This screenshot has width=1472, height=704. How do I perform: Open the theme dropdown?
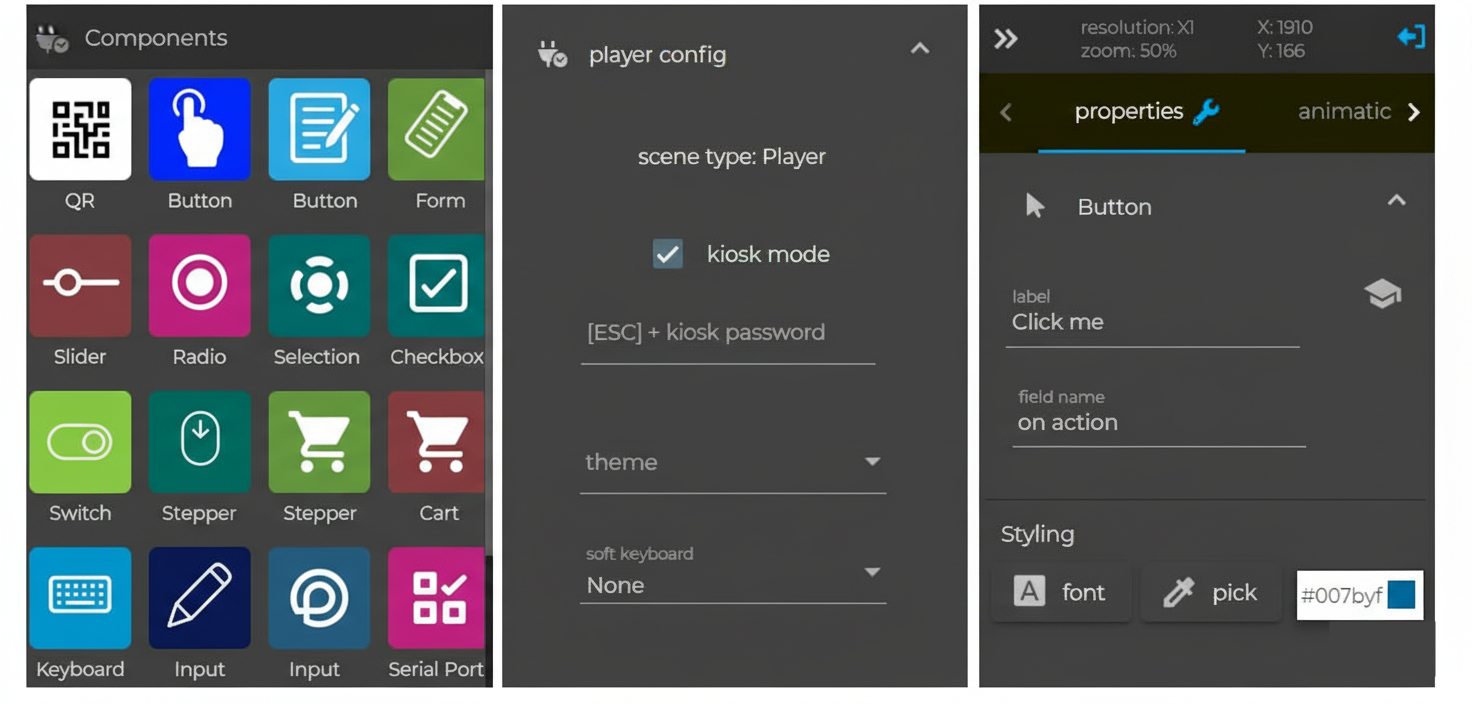pos(733,463)
